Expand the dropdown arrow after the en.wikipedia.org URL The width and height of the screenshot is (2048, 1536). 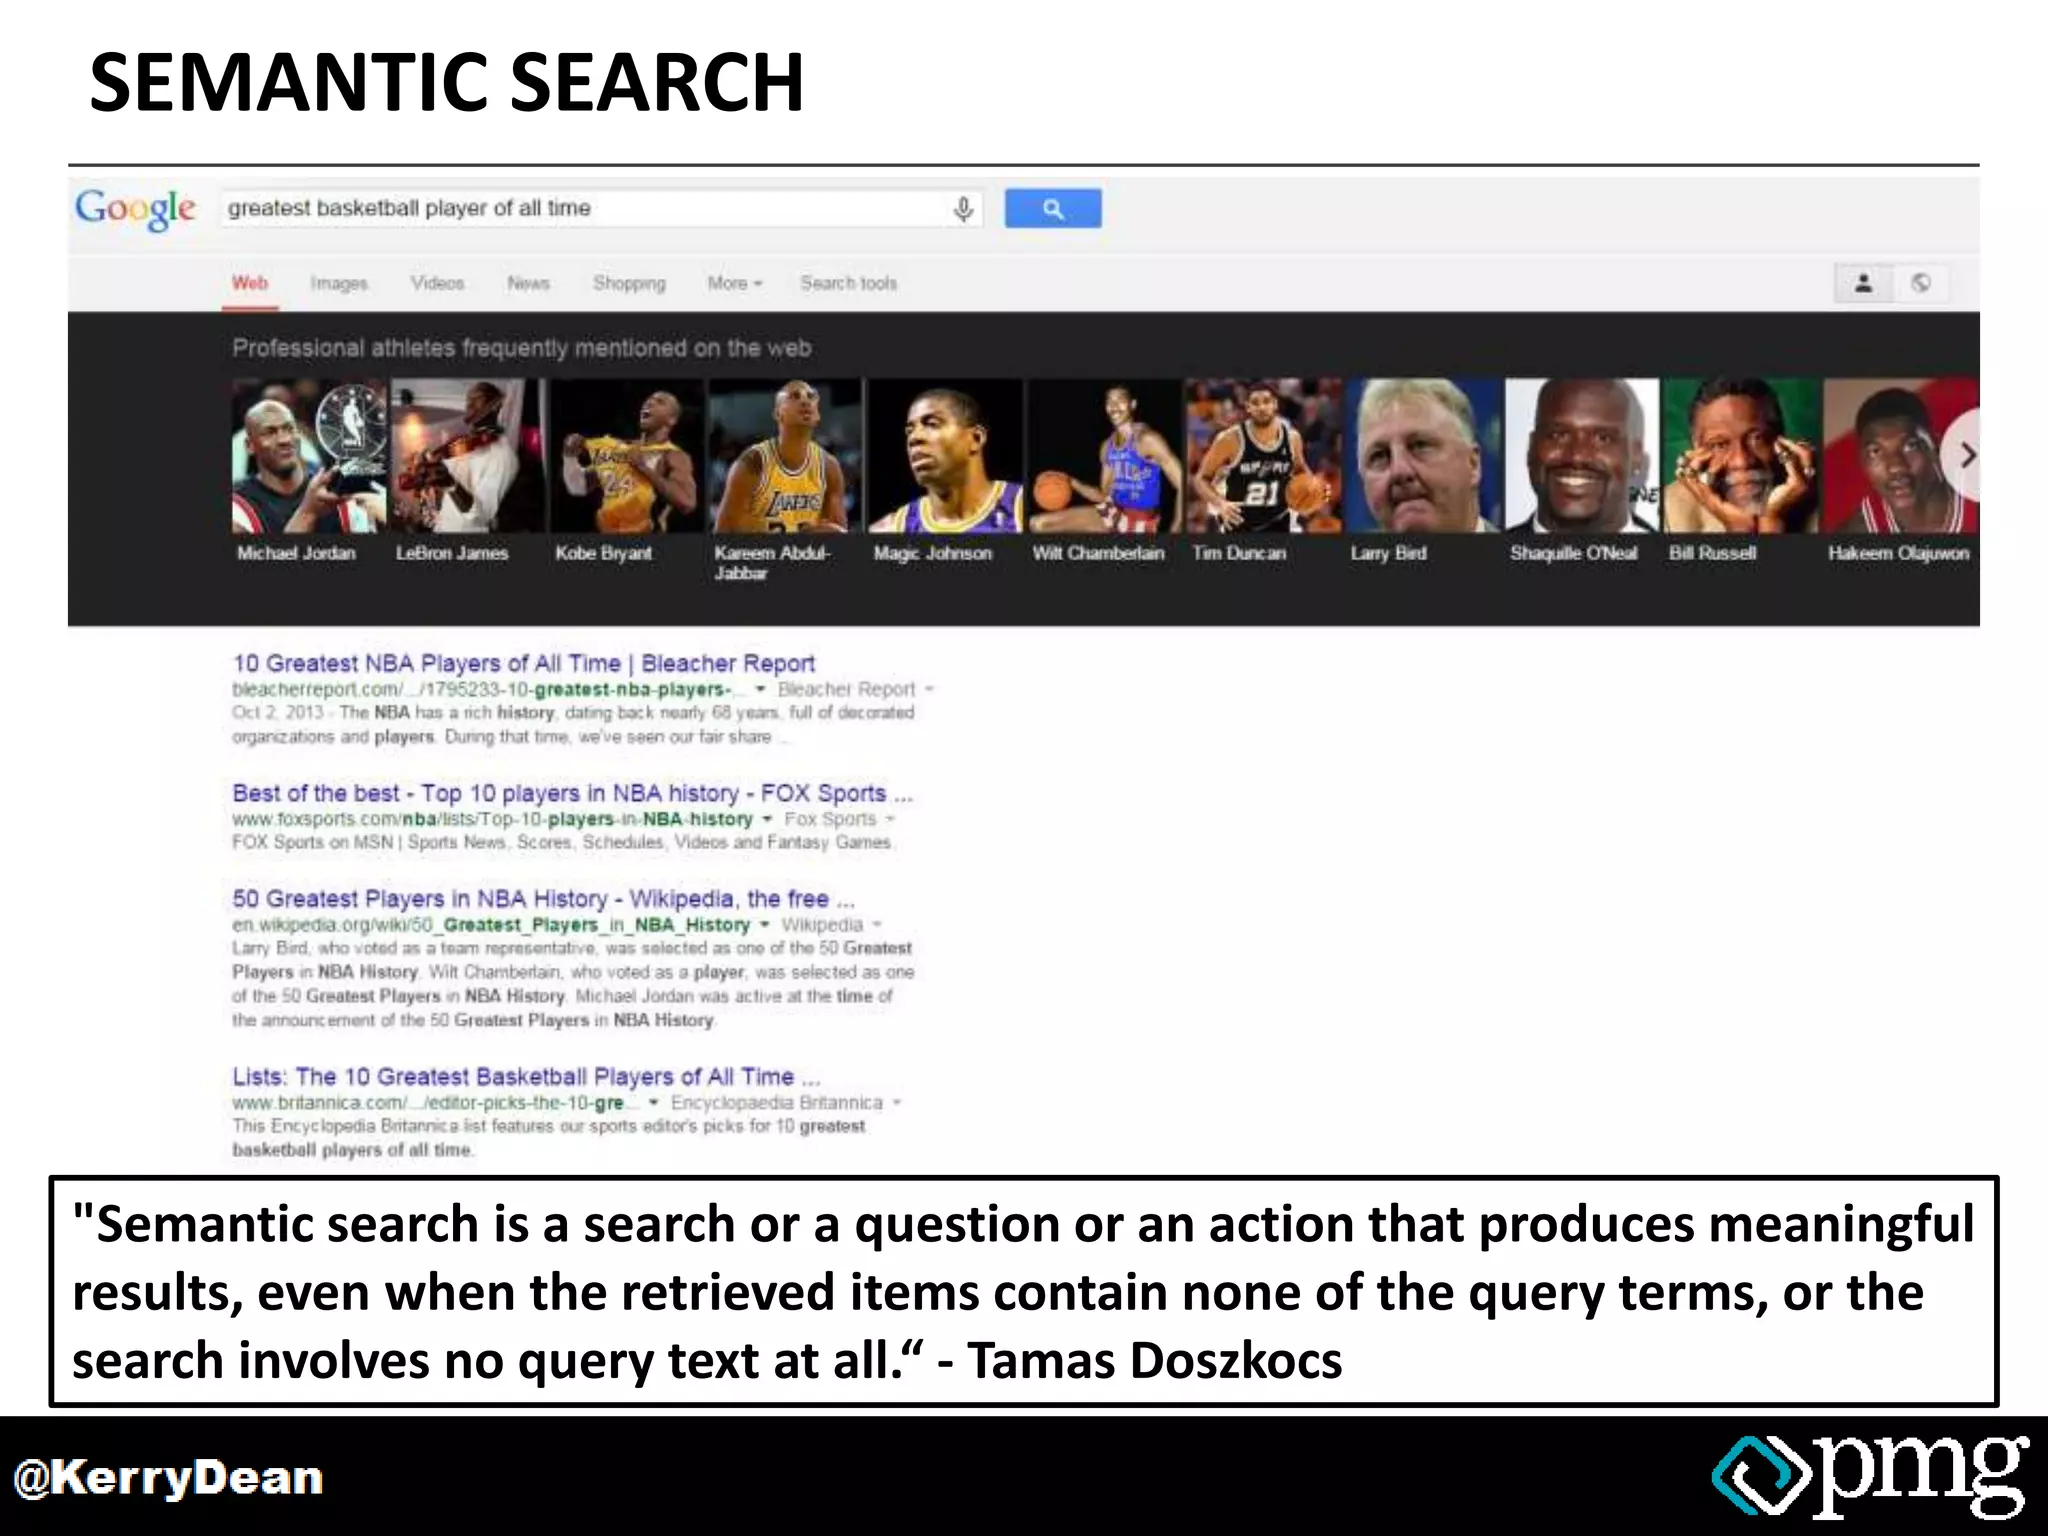764,924
